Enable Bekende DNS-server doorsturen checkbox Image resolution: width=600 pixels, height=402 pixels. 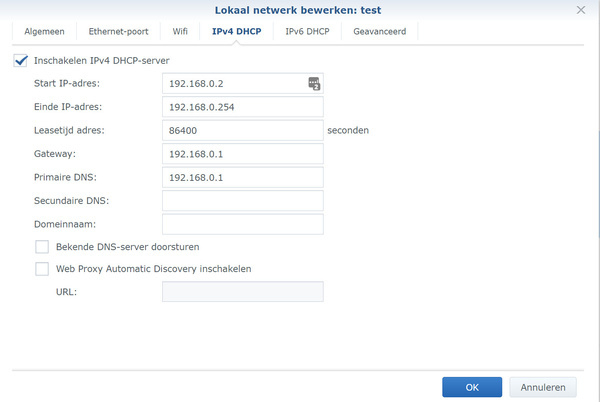[x=42, y=246]
